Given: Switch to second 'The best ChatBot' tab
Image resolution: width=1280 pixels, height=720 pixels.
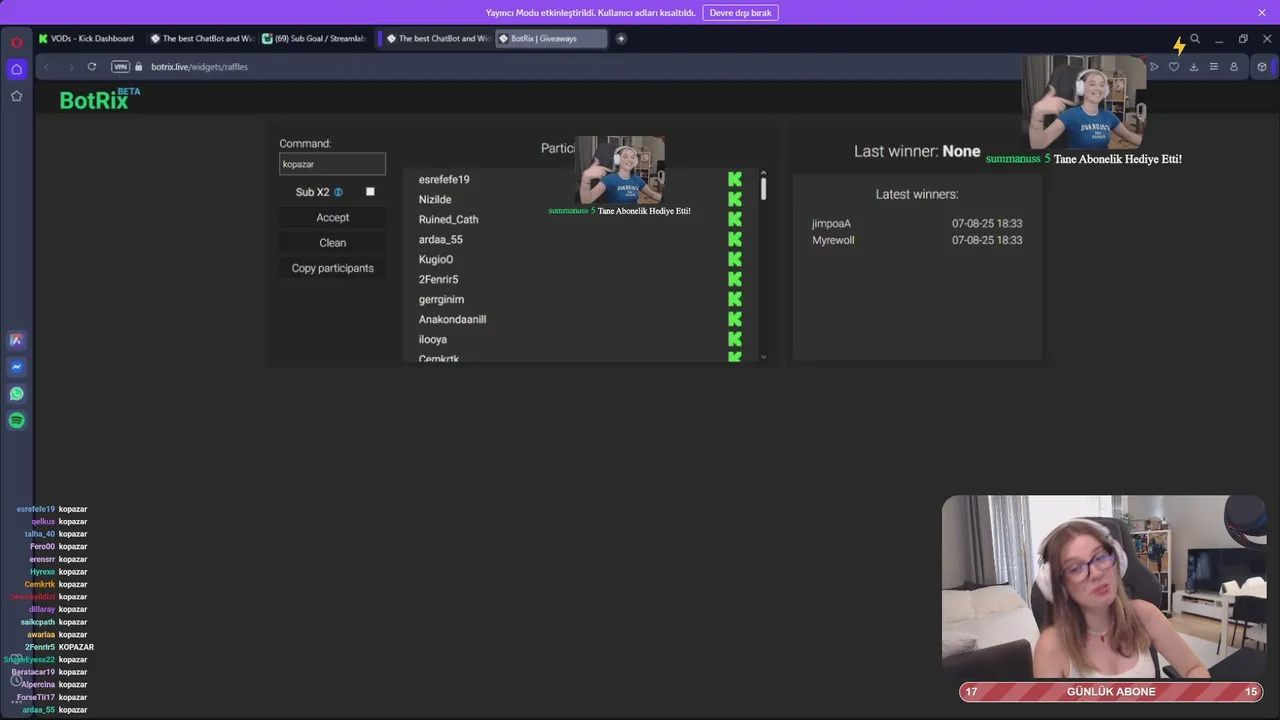Looking at the screenshot, I should point(438,39).
